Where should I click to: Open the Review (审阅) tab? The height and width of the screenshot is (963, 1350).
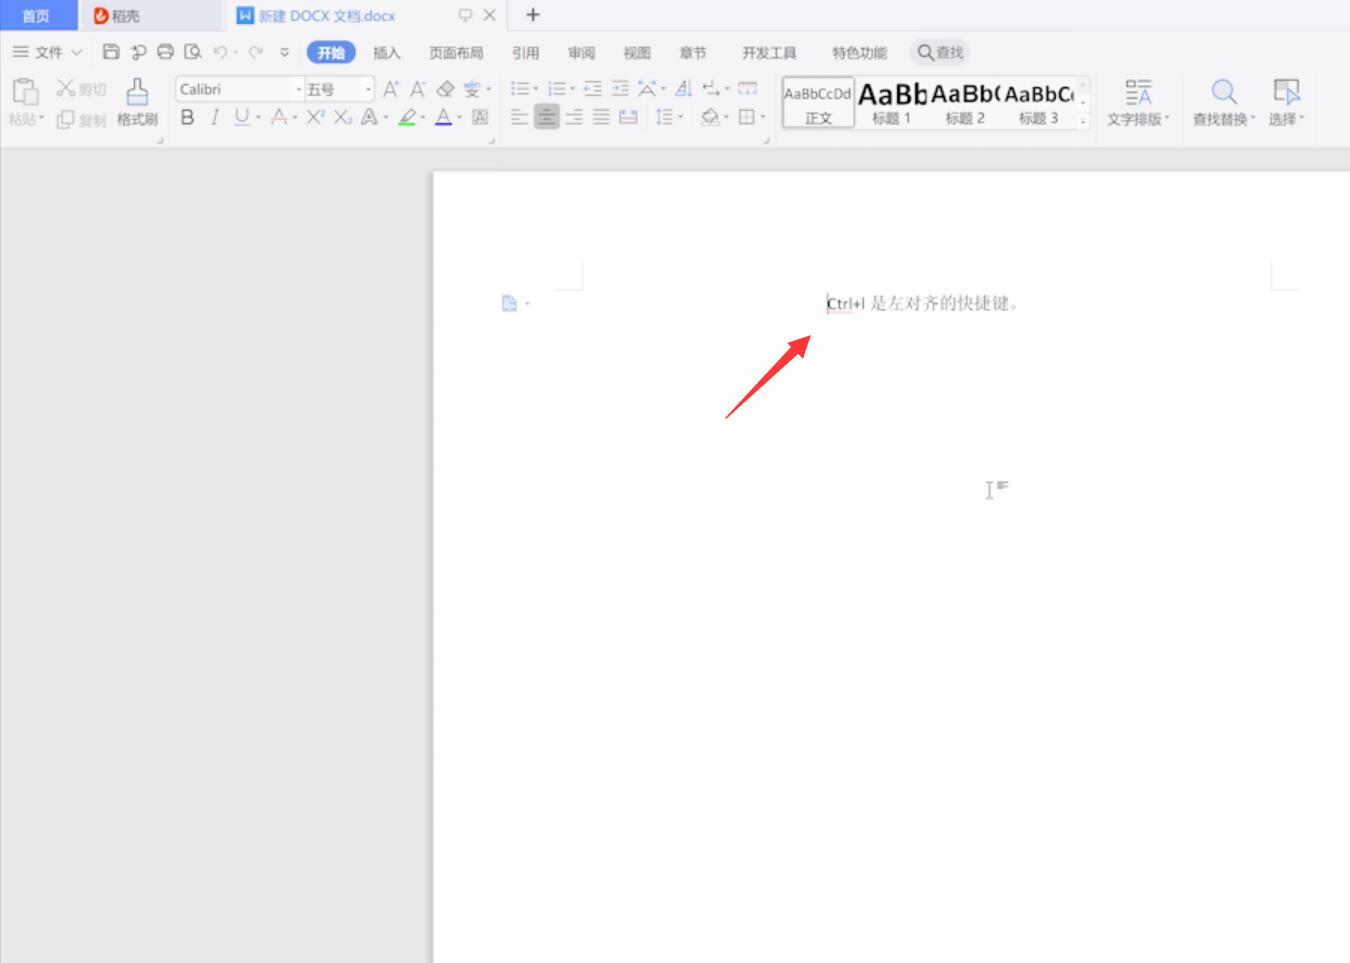581,53
